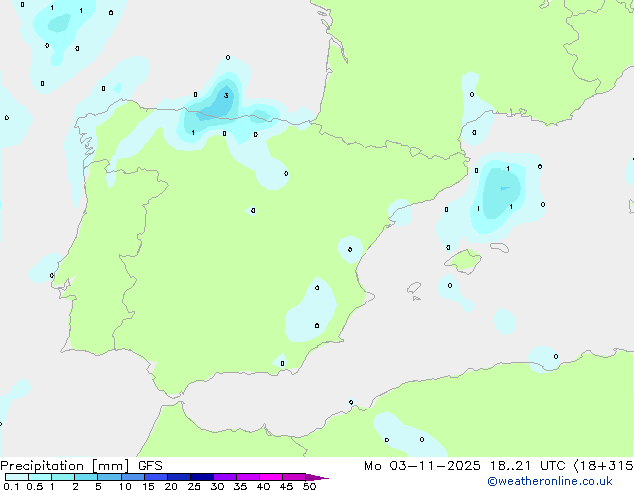
Task: Click the '0.5' legend scale label
Action: click(x=35, y=486)
